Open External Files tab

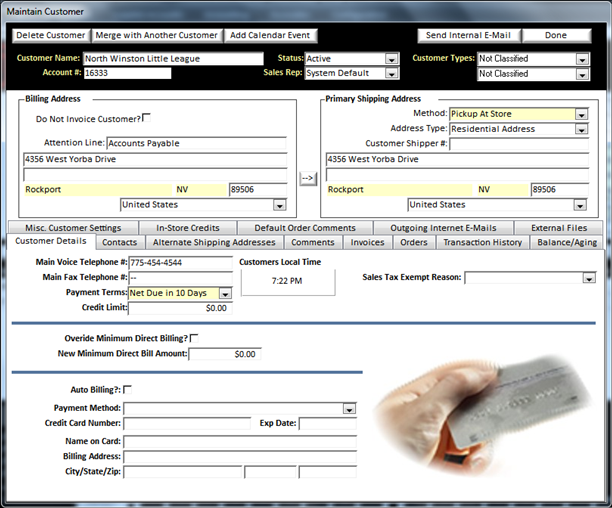pyautogui.click(x=559, y=228)
